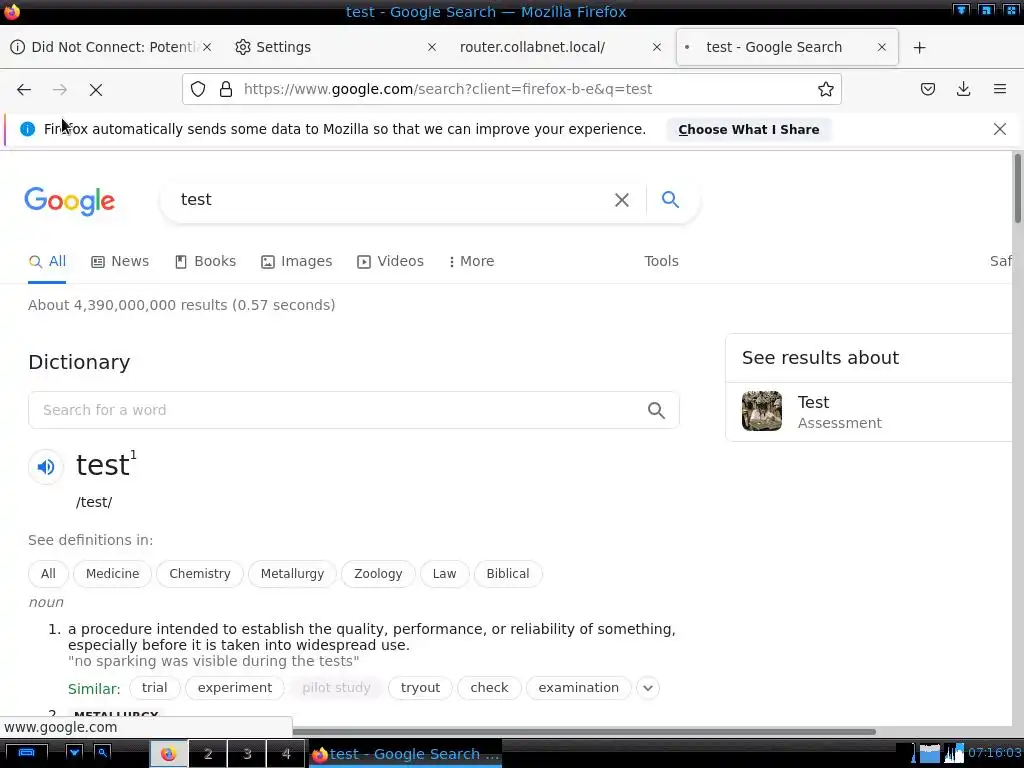Click the taskbar dropdown arrow icon
The width and height of the screenshot is (1024, 768).
click(x=74, y=752)
